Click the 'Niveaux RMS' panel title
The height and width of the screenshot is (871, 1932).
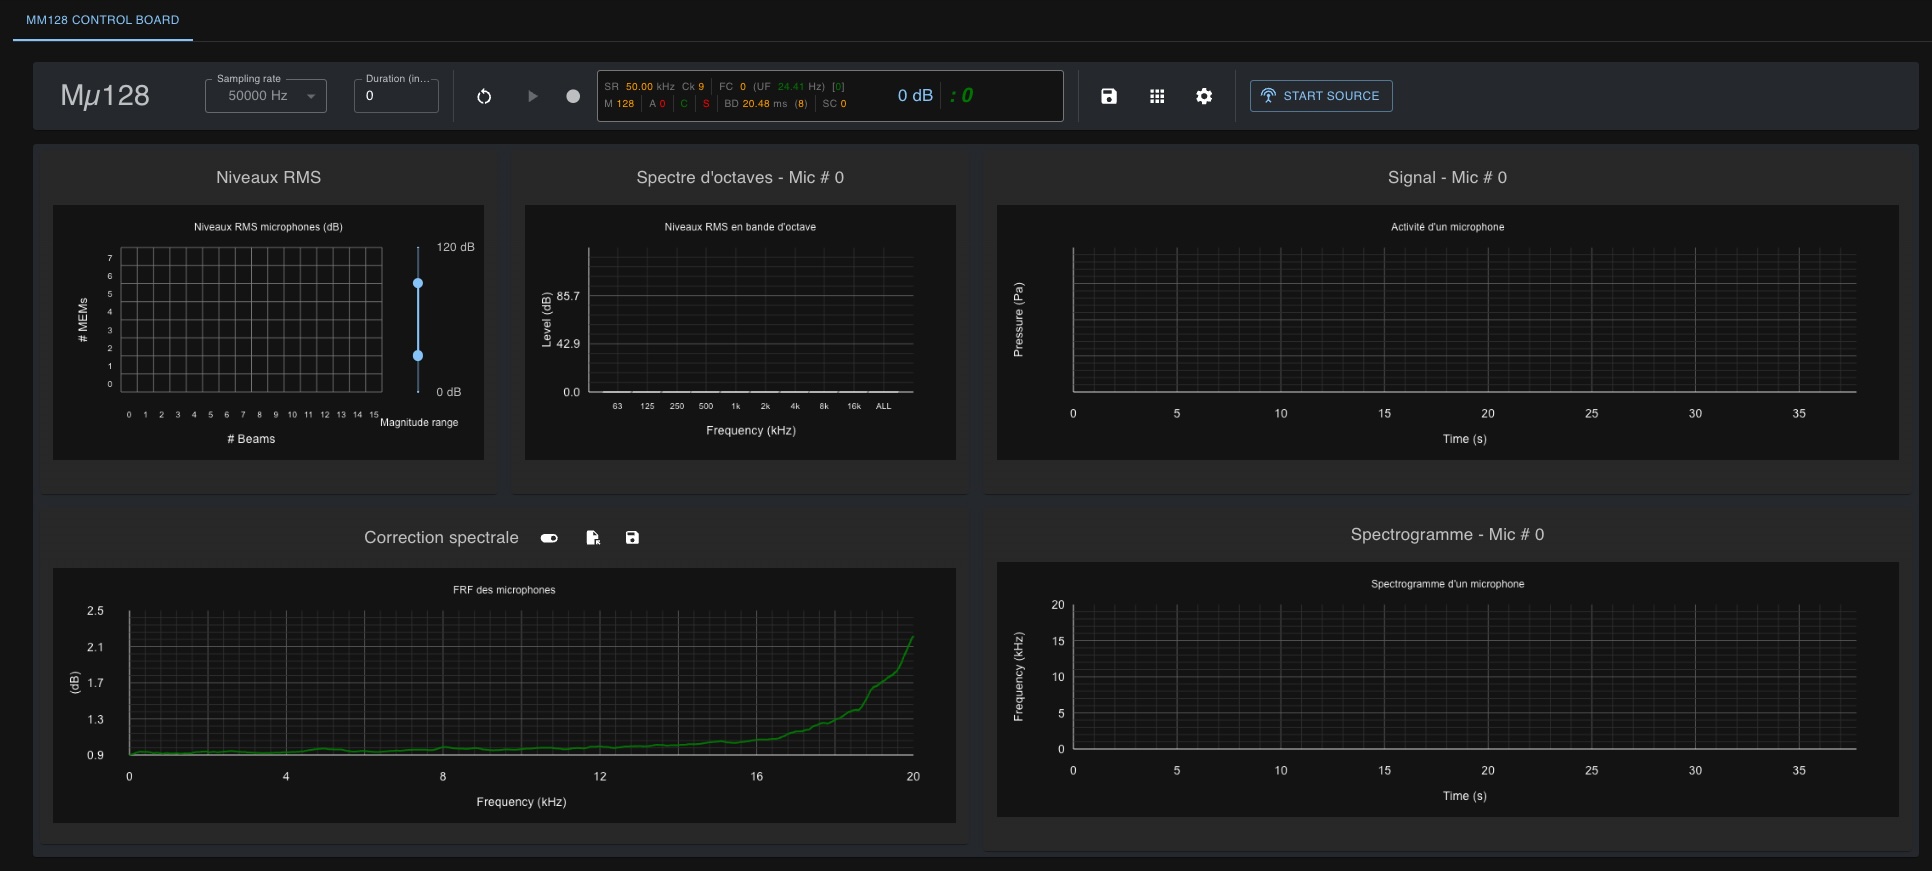[268, 177]
